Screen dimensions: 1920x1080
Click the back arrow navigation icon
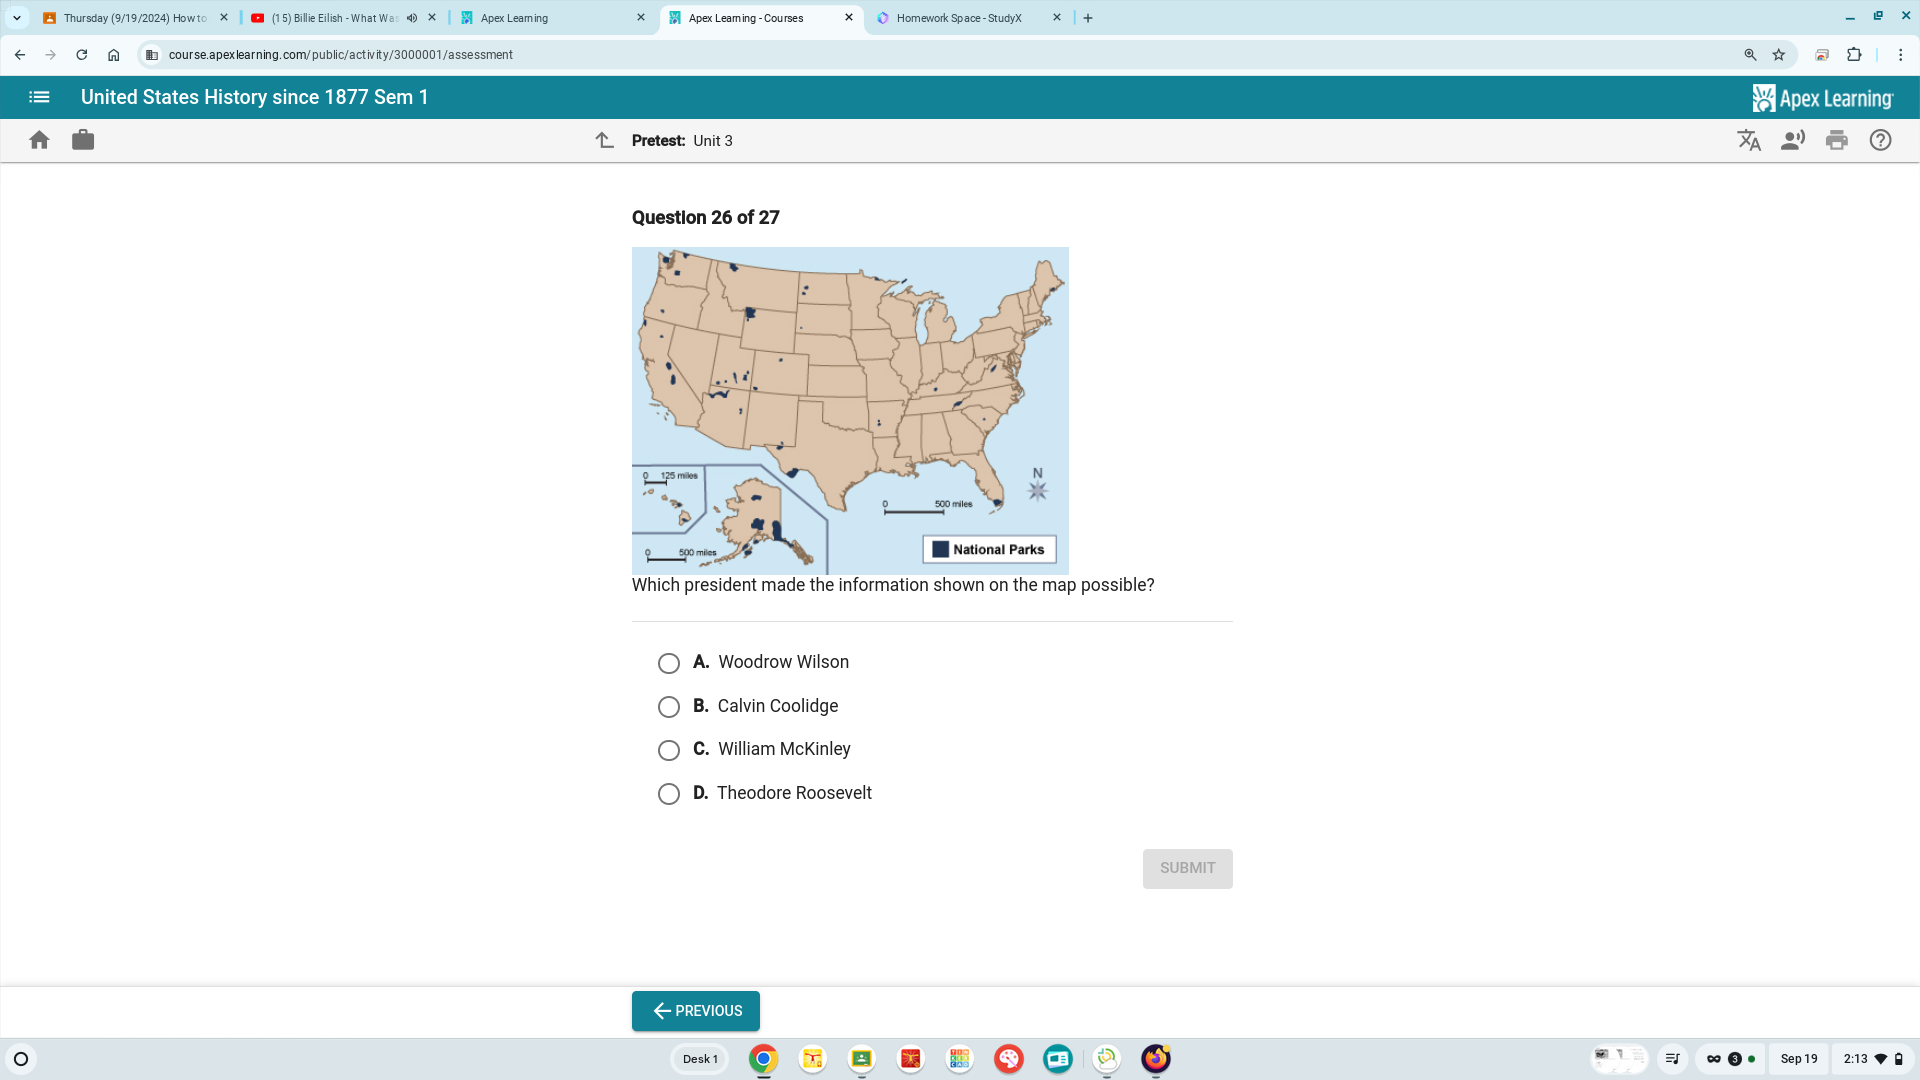(20, 54)
